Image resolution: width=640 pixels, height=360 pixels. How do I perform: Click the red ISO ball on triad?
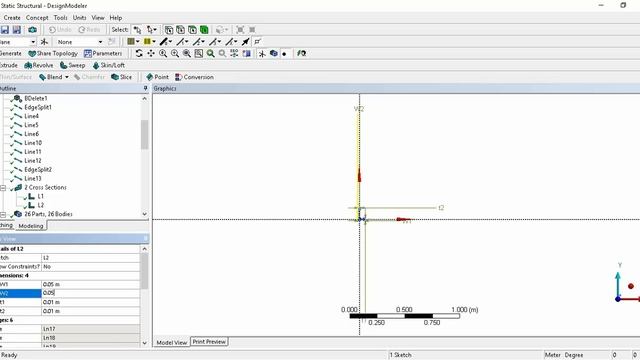coord(631,286)
